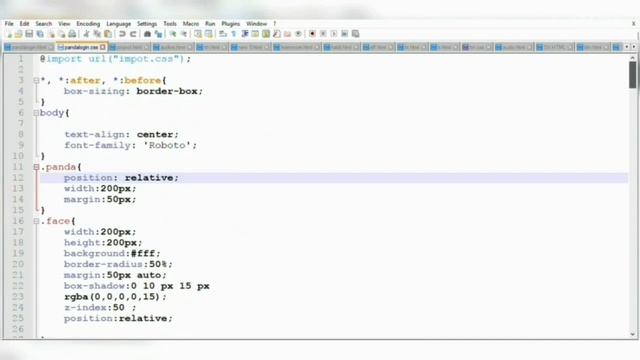Zoom in using toolbar icon
640x360 pixels.
[173, 34]
